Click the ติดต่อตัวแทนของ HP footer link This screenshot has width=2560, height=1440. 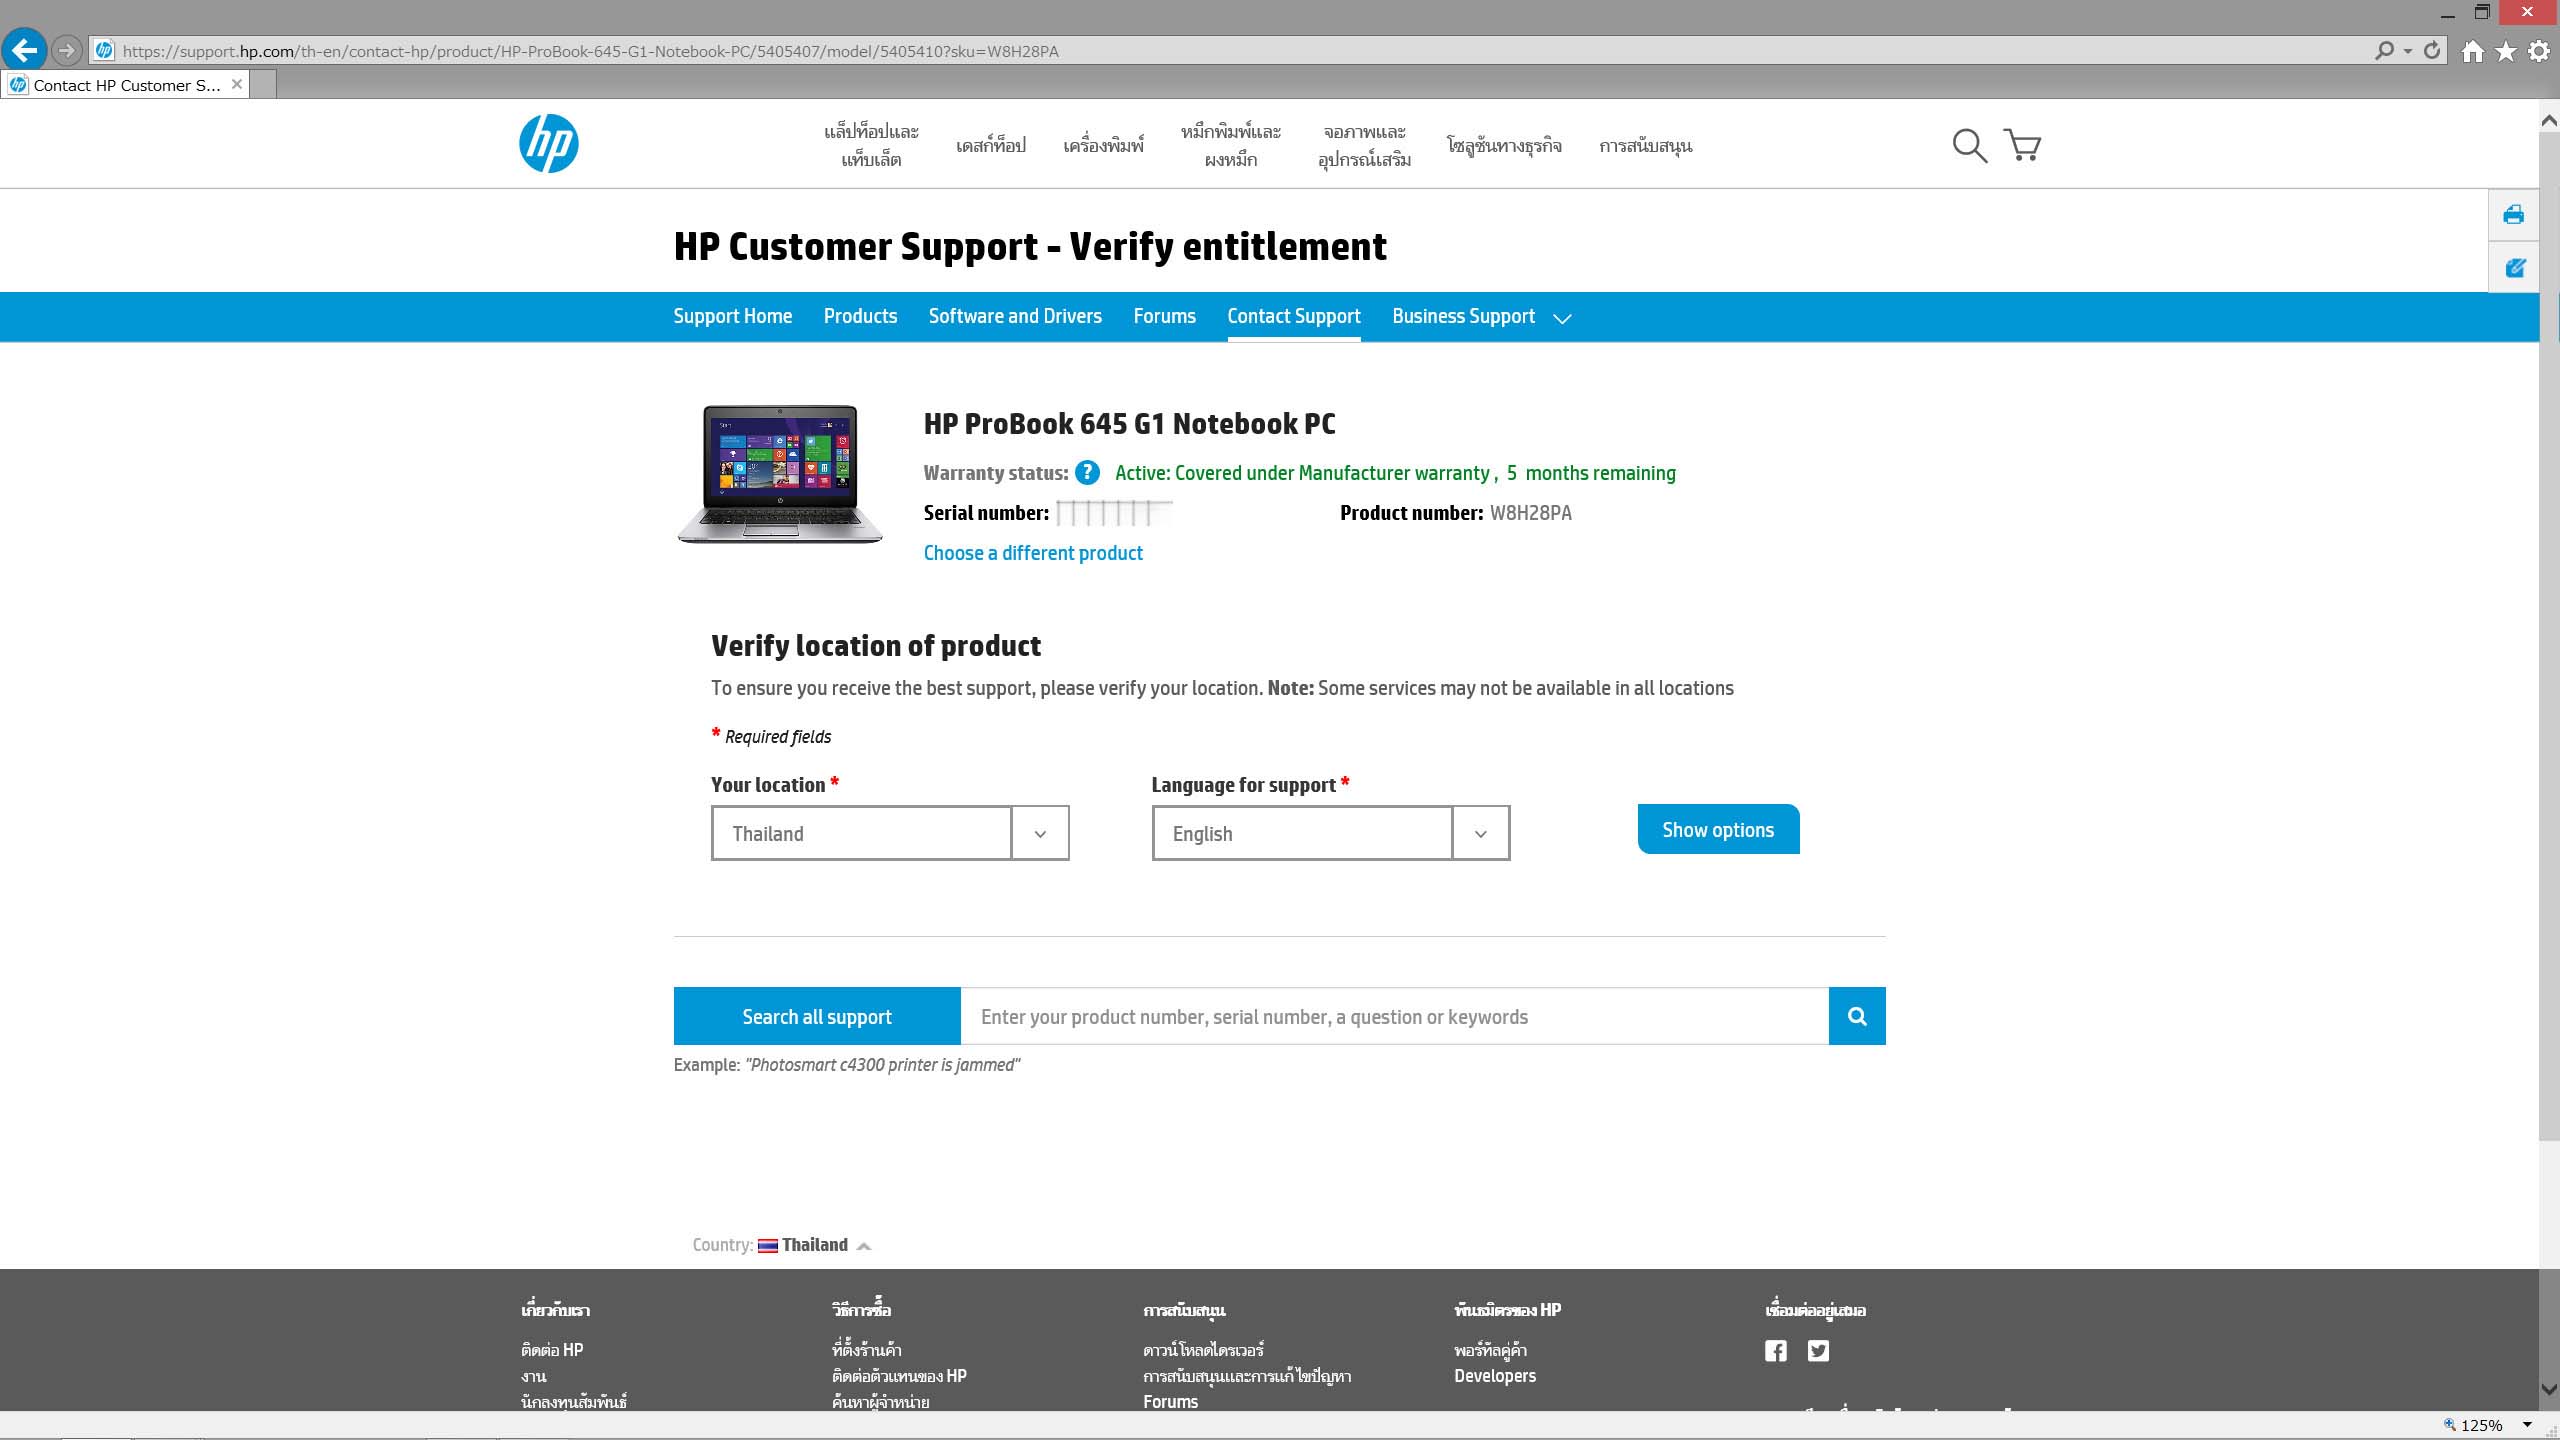899,1376
